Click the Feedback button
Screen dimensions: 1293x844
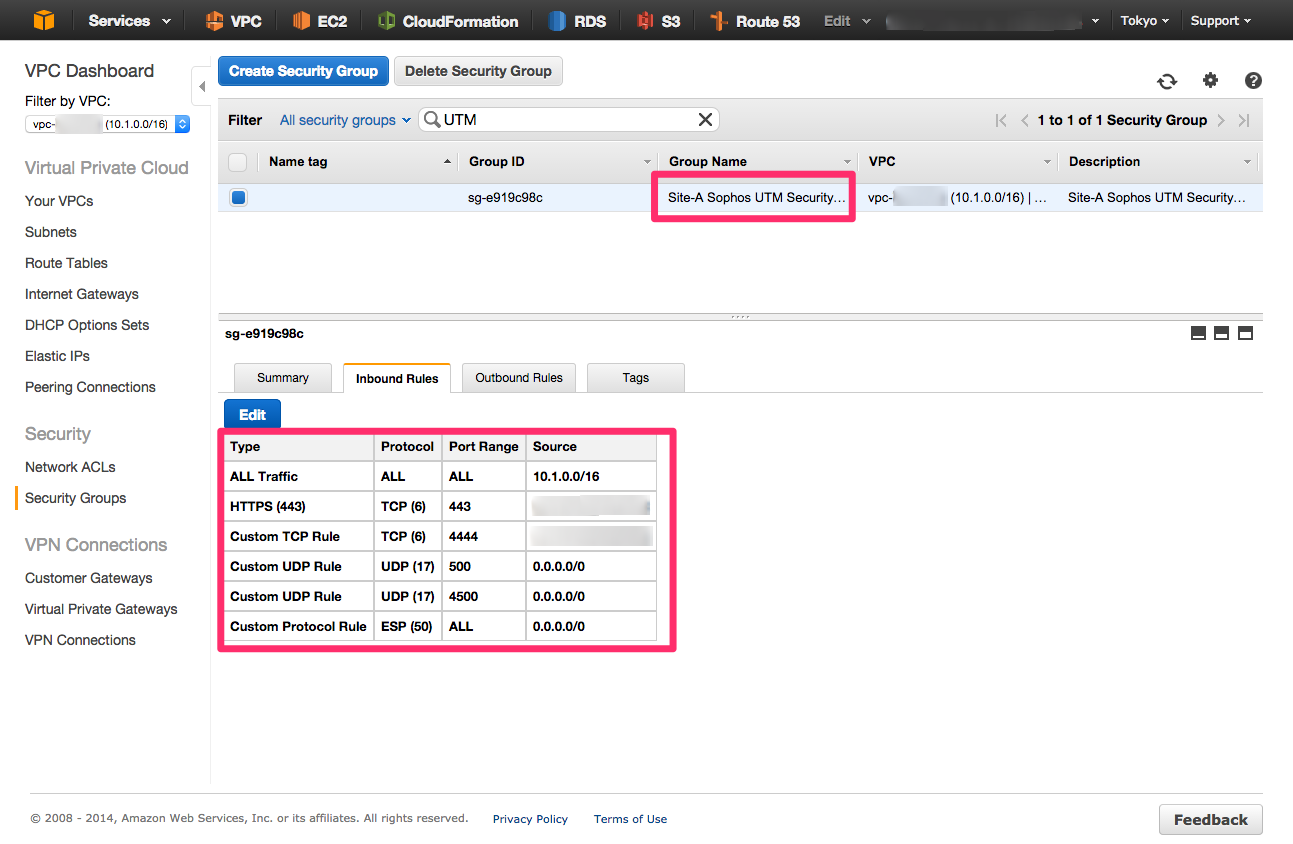[x=1211, y=819]
